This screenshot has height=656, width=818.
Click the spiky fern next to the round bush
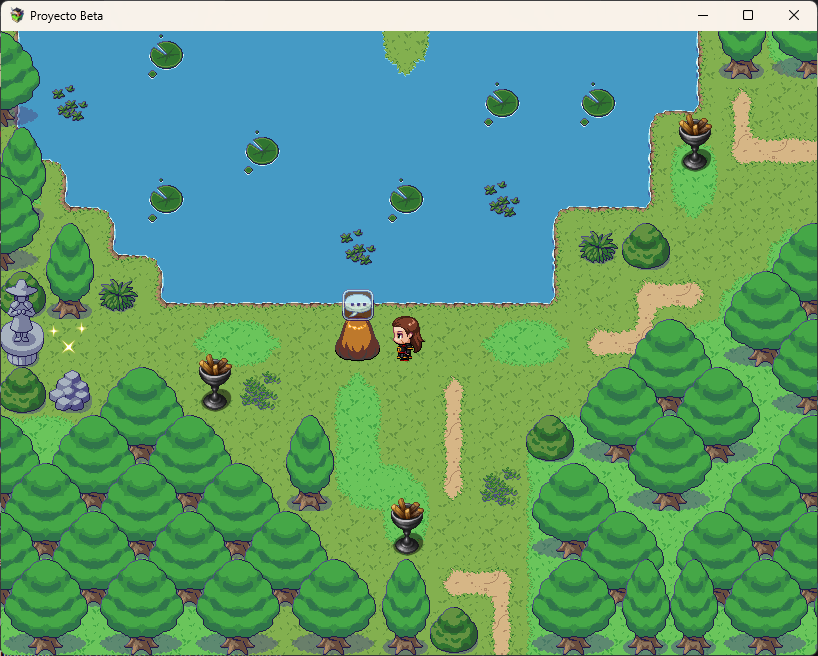(x=598, y=247)
